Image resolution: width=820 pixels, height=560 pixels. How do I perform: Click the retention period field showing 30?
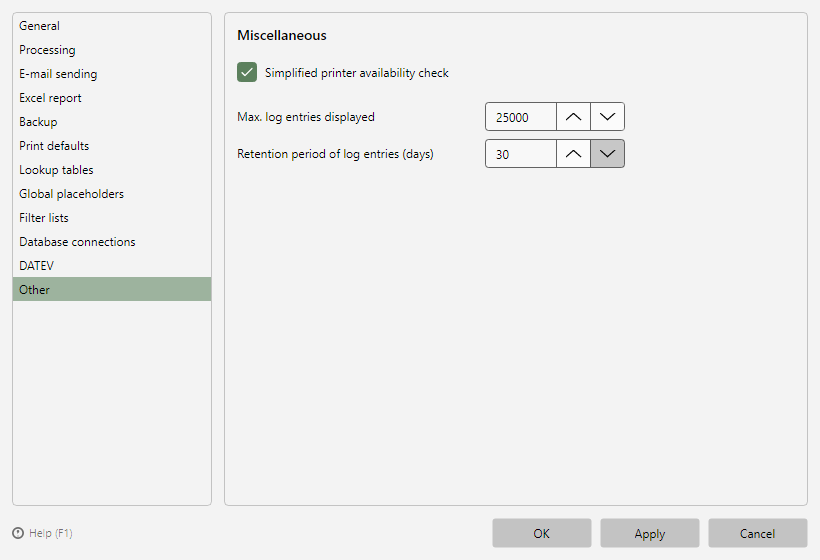click(521, 154)
